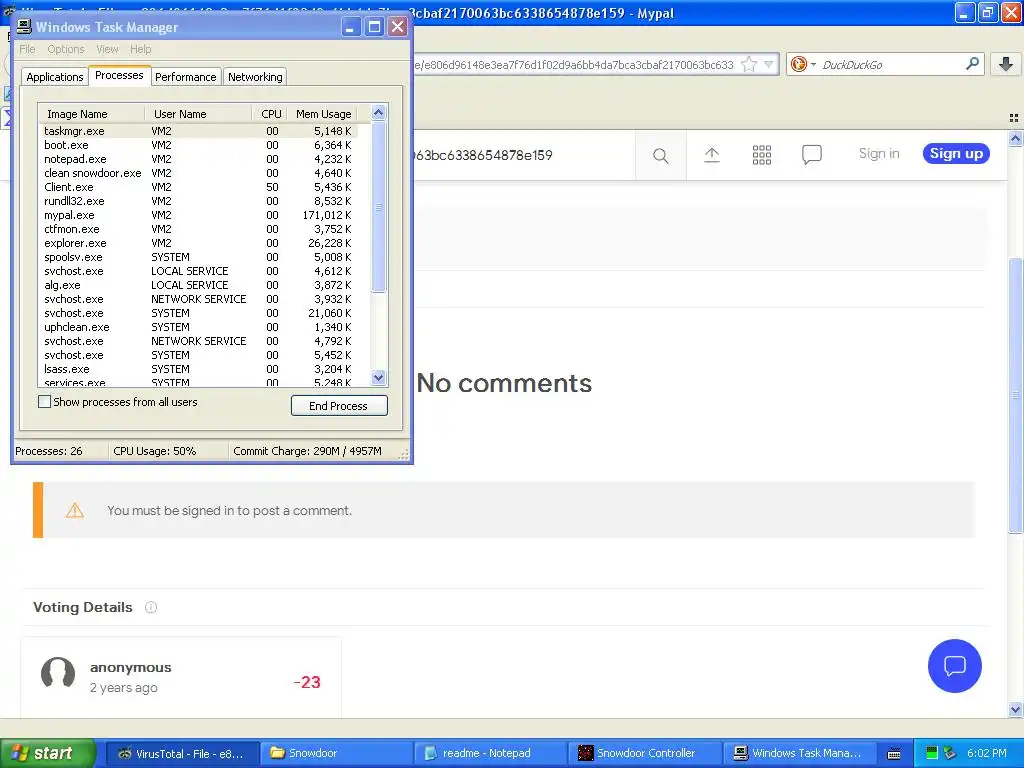Image resolution: width=1024 pixels, height=768 pixels.
Task: Click the keyboard icon on the taskbar
Action: pos(894,754)
